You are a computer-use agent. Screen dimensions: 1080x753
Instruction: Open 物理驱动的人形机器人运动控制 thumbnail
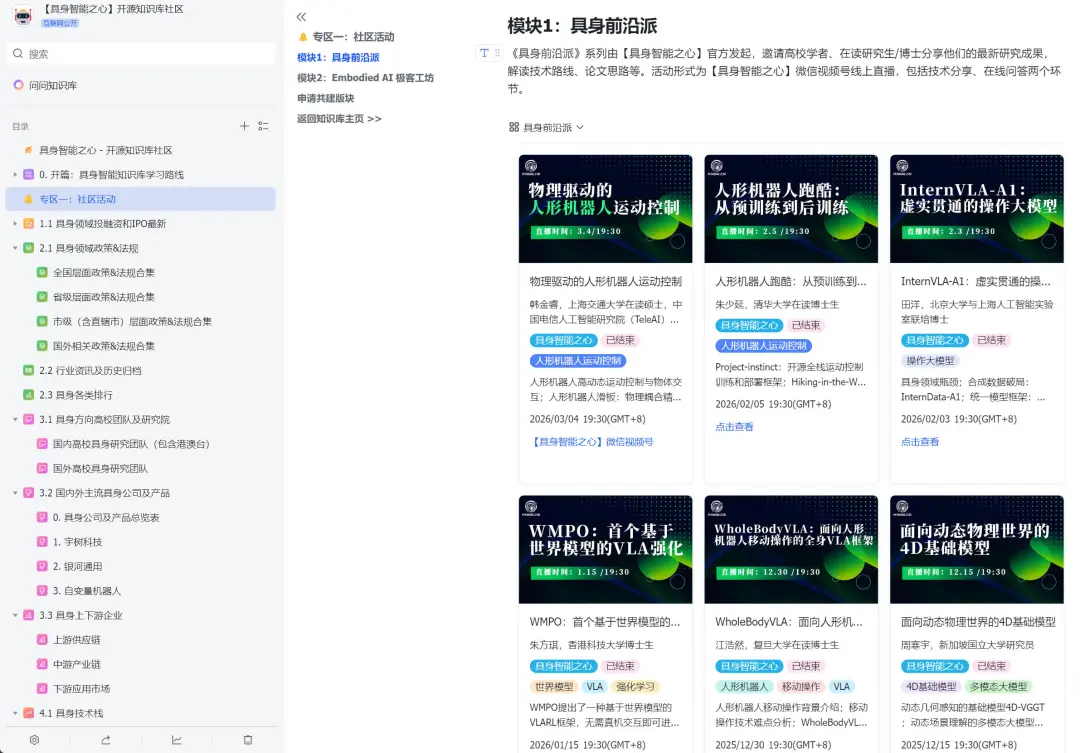pyautogui.click(x=605, y=209)
